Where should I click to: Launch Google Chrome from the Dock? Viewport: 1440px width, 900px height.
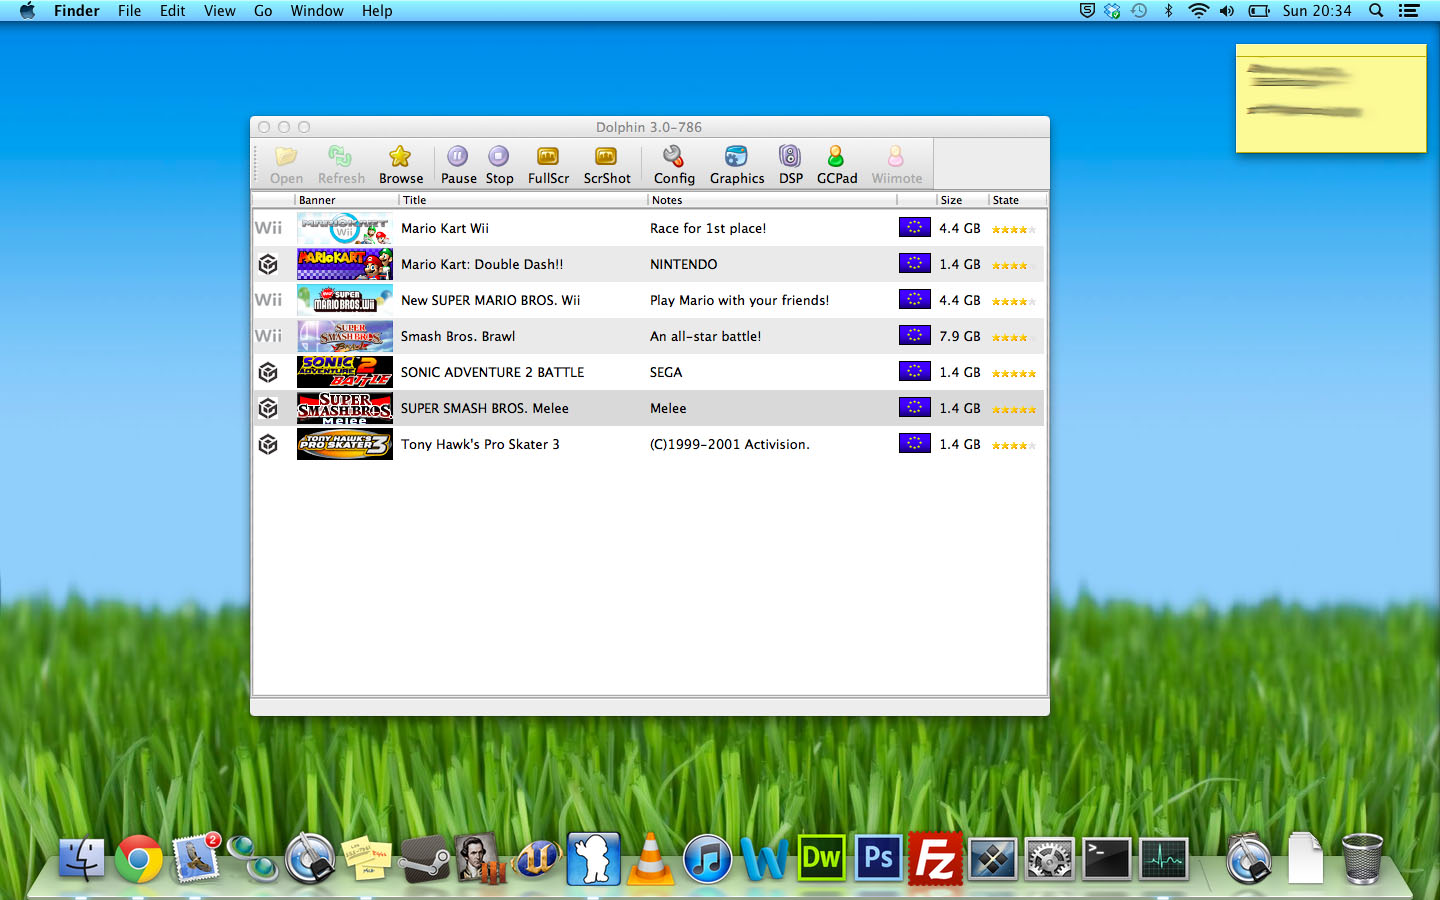pyautogui.click(x=139, y=859)
